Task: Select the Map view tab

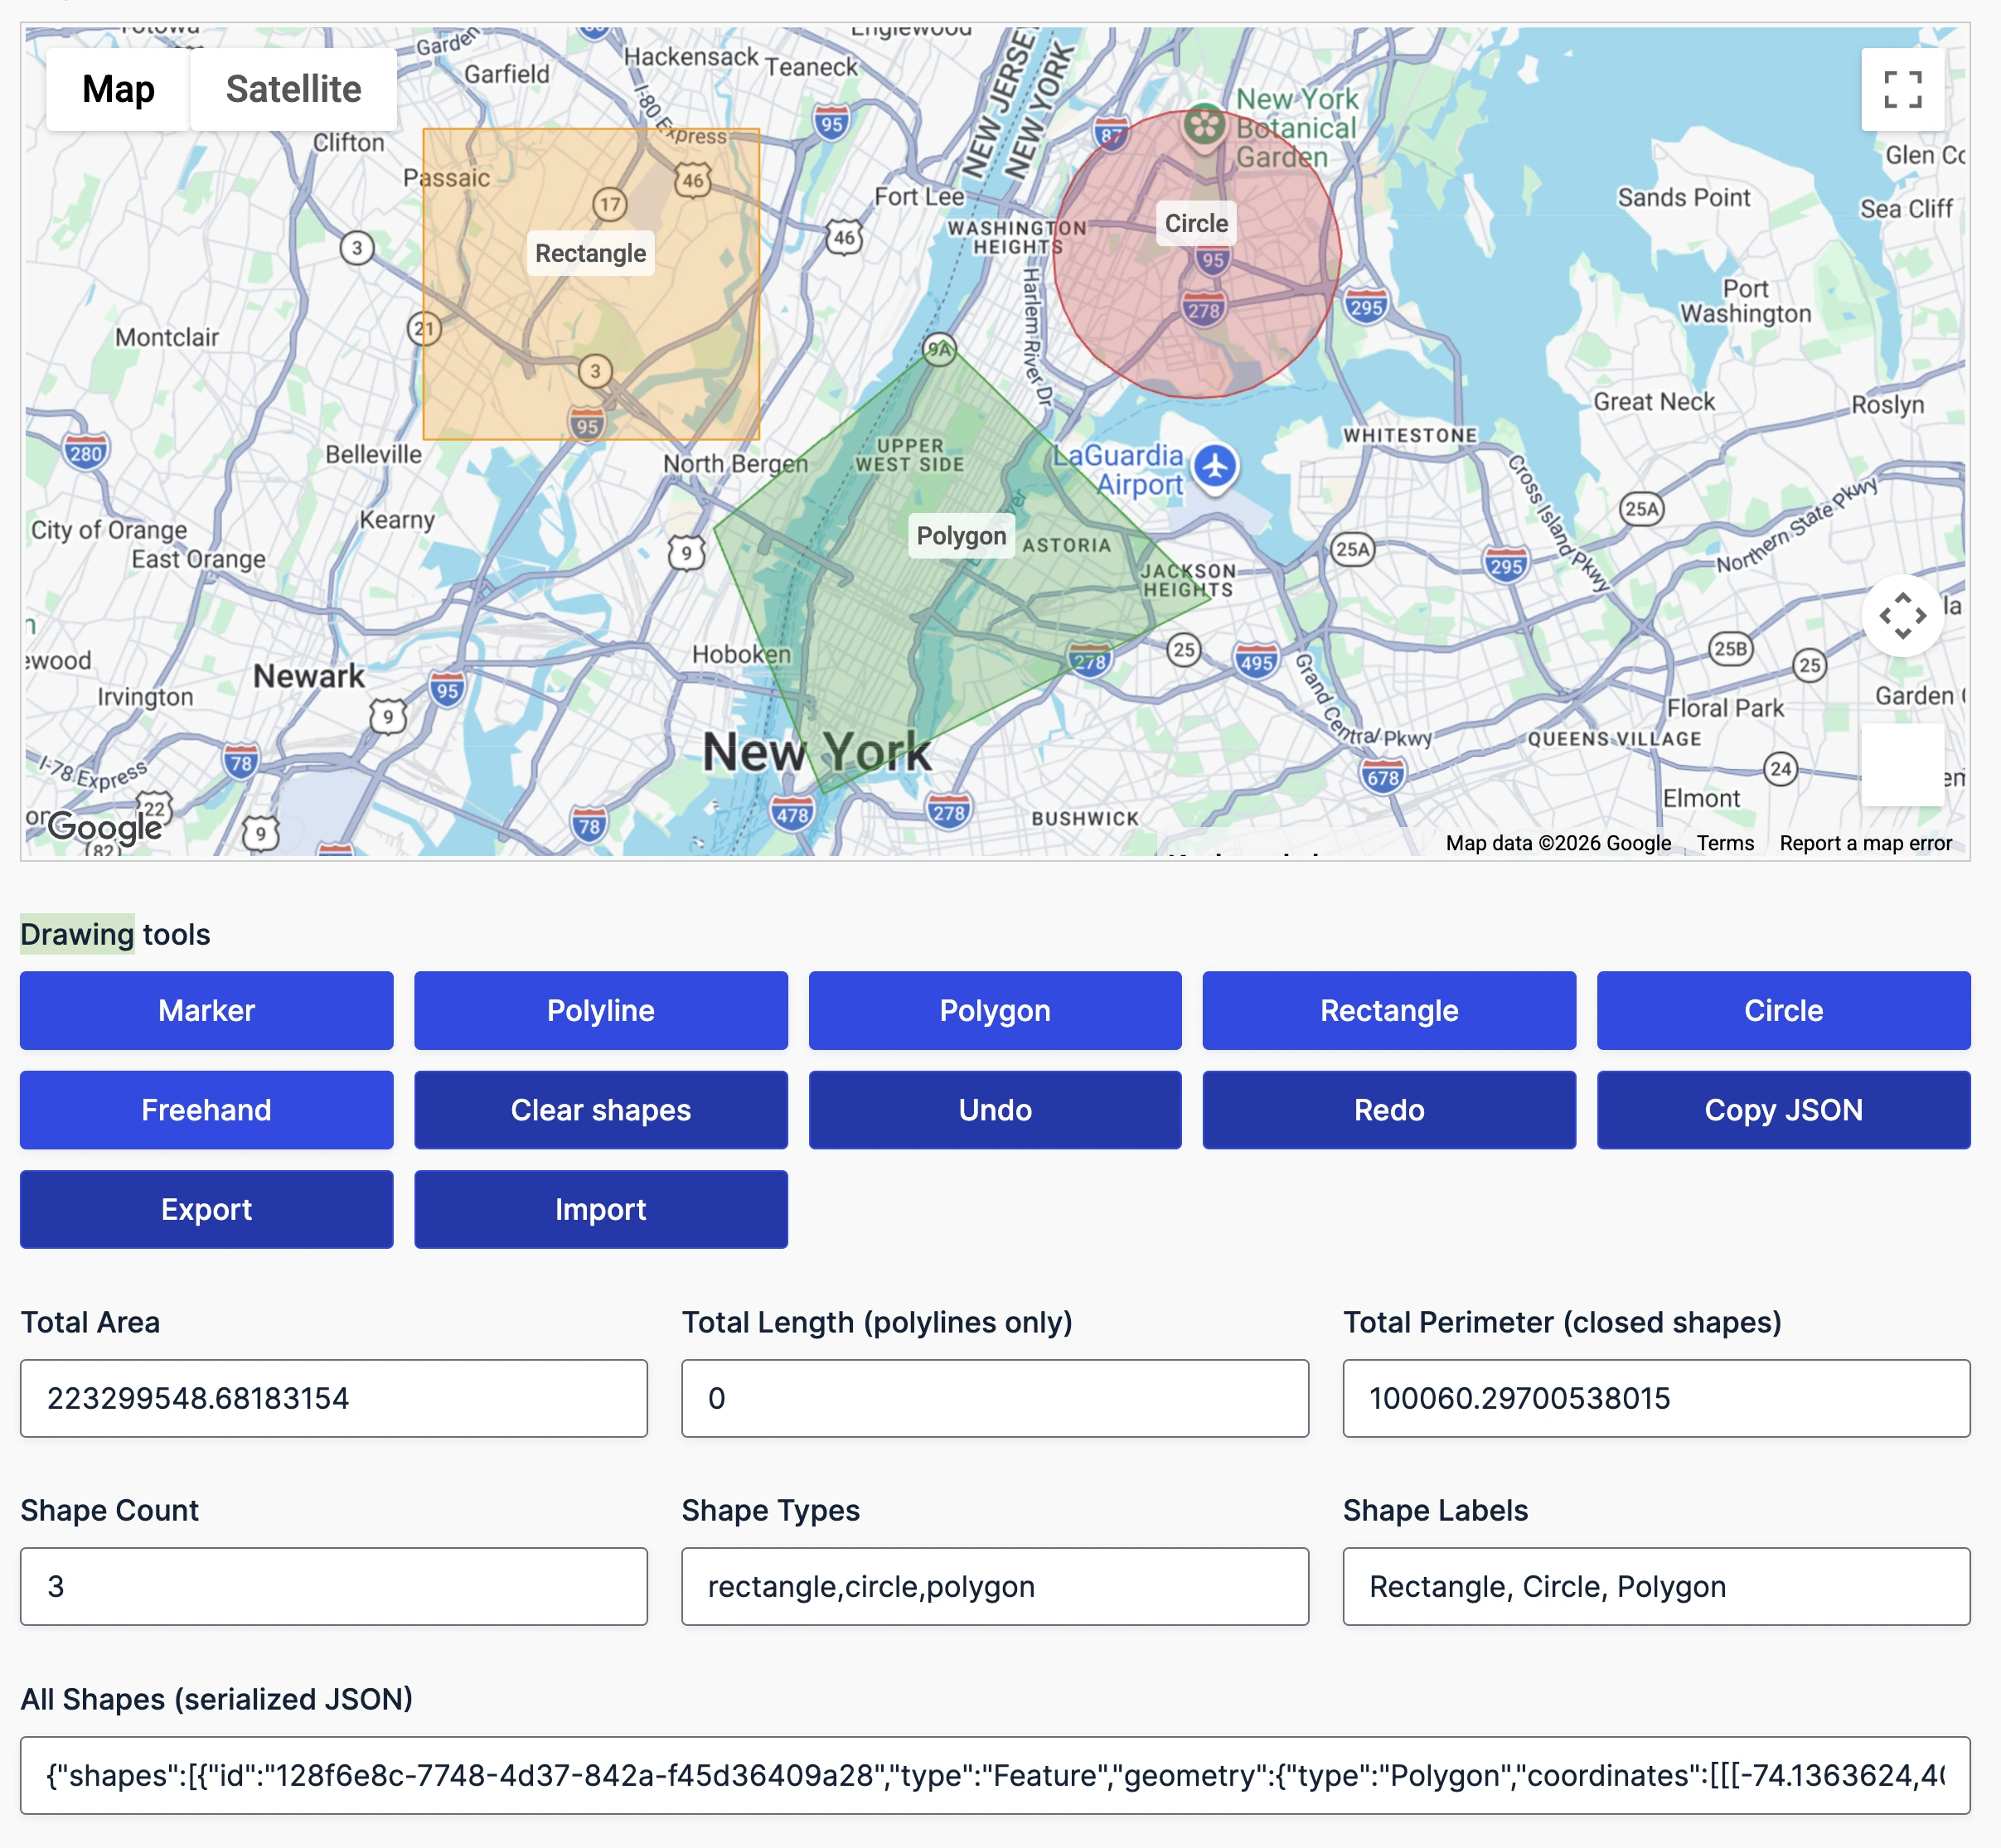Action: pyautogui.click(x=118, y=89)
